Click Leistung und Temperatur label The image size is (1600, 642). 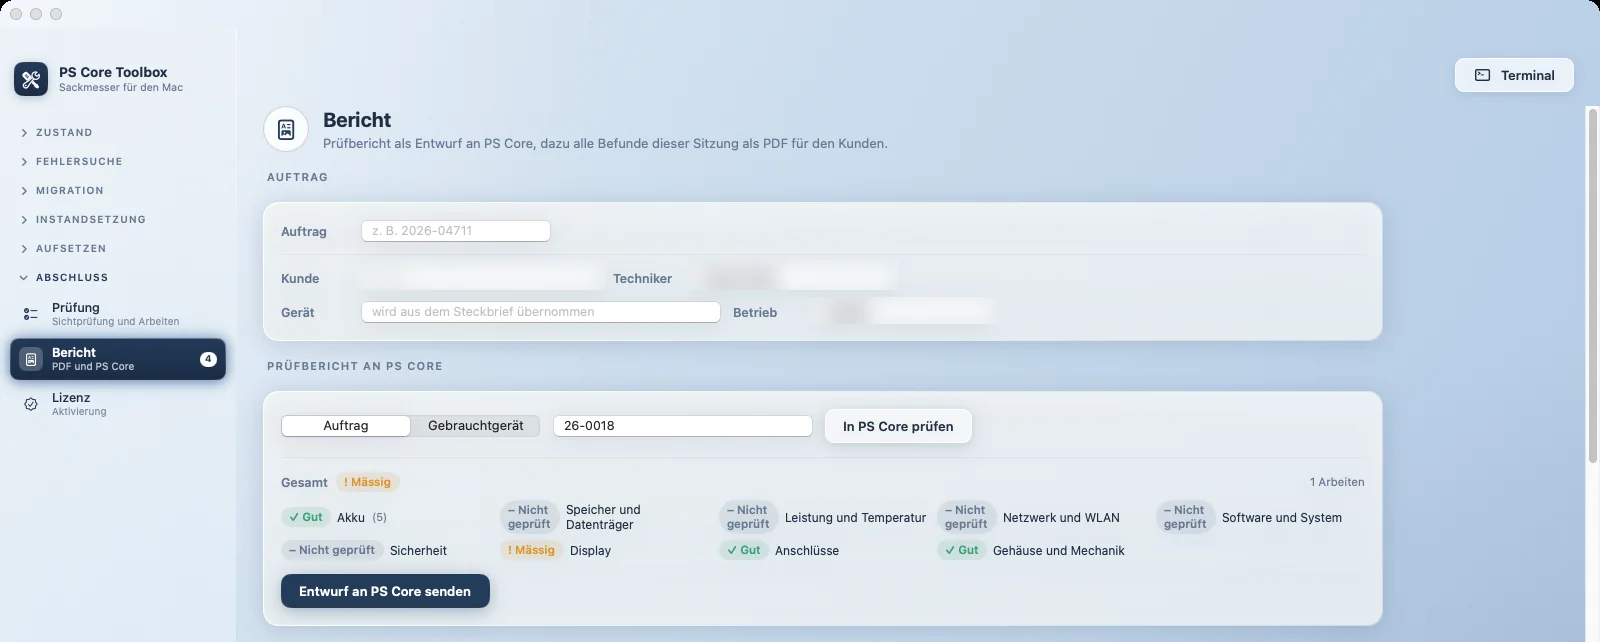pos(855,518)
